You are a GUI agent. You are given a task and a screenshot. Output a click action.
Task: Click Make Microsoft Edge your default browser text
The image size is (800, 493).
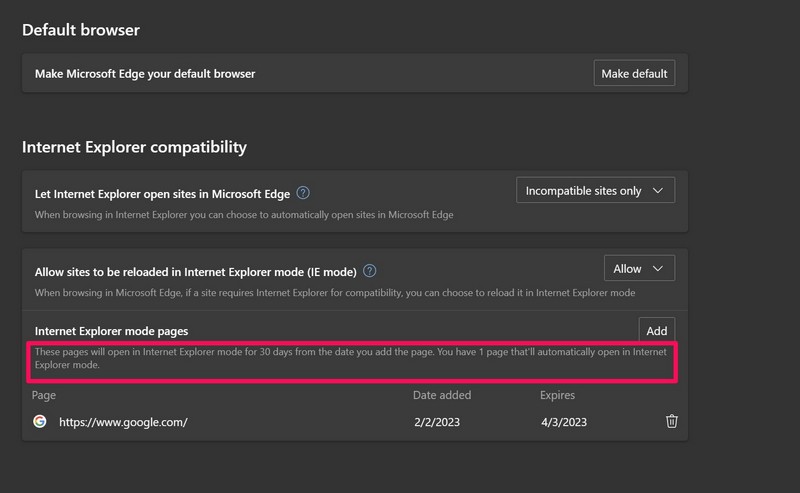click(146, 74)
